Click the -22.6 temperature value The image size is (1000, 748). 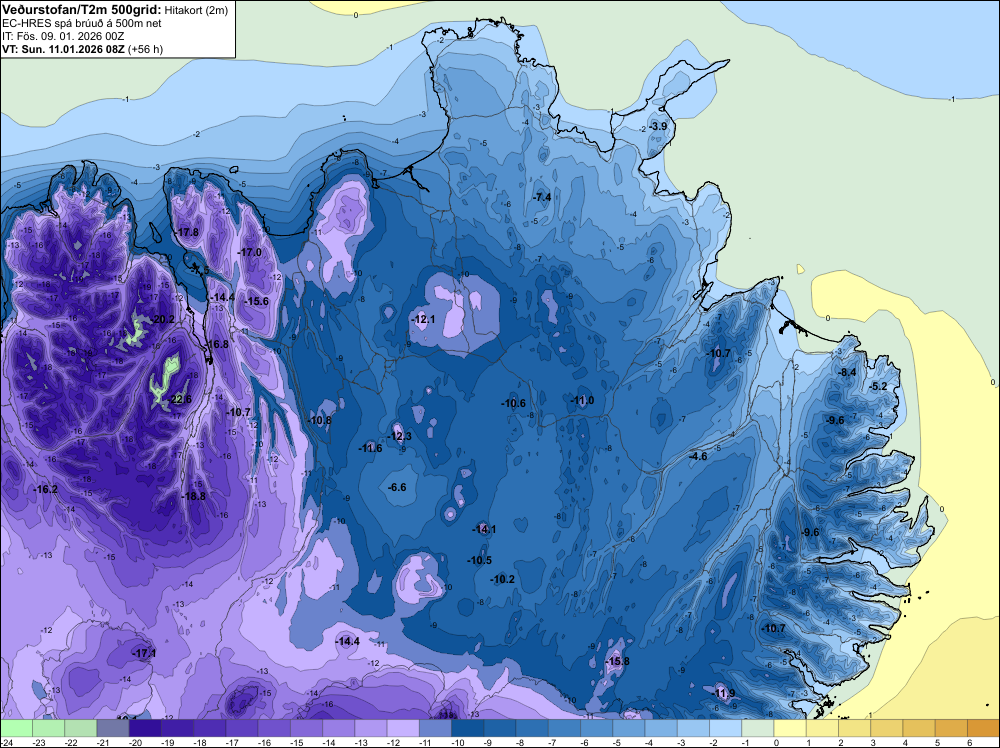pos(180,400)
